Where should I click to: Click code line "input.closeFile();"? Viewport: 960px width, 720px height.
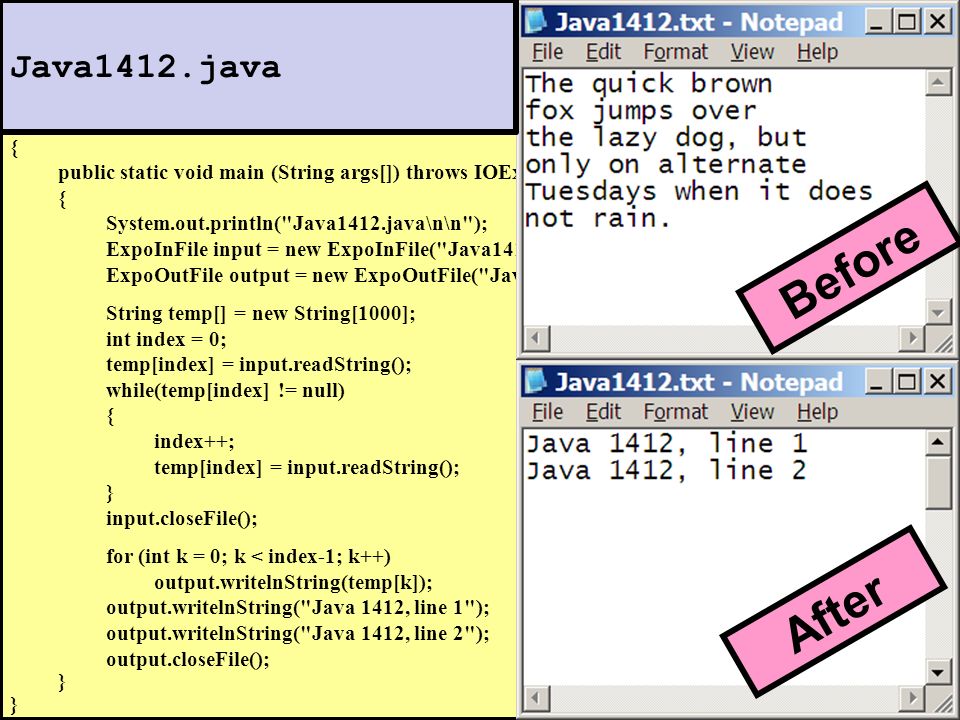point(182,519)
